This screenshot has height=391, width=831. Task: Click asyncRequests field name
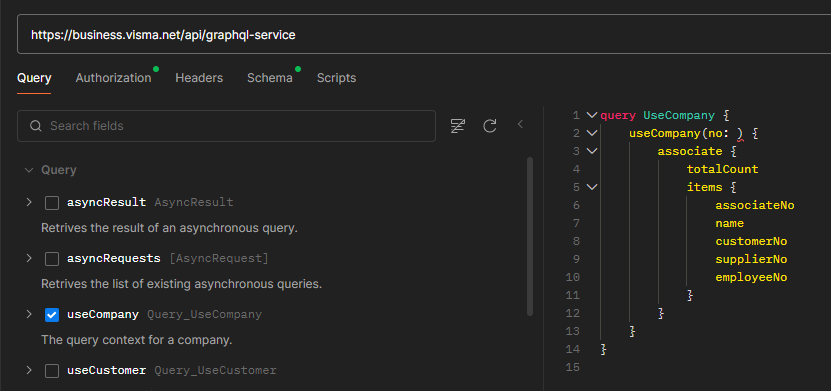[x=113, y=258]
